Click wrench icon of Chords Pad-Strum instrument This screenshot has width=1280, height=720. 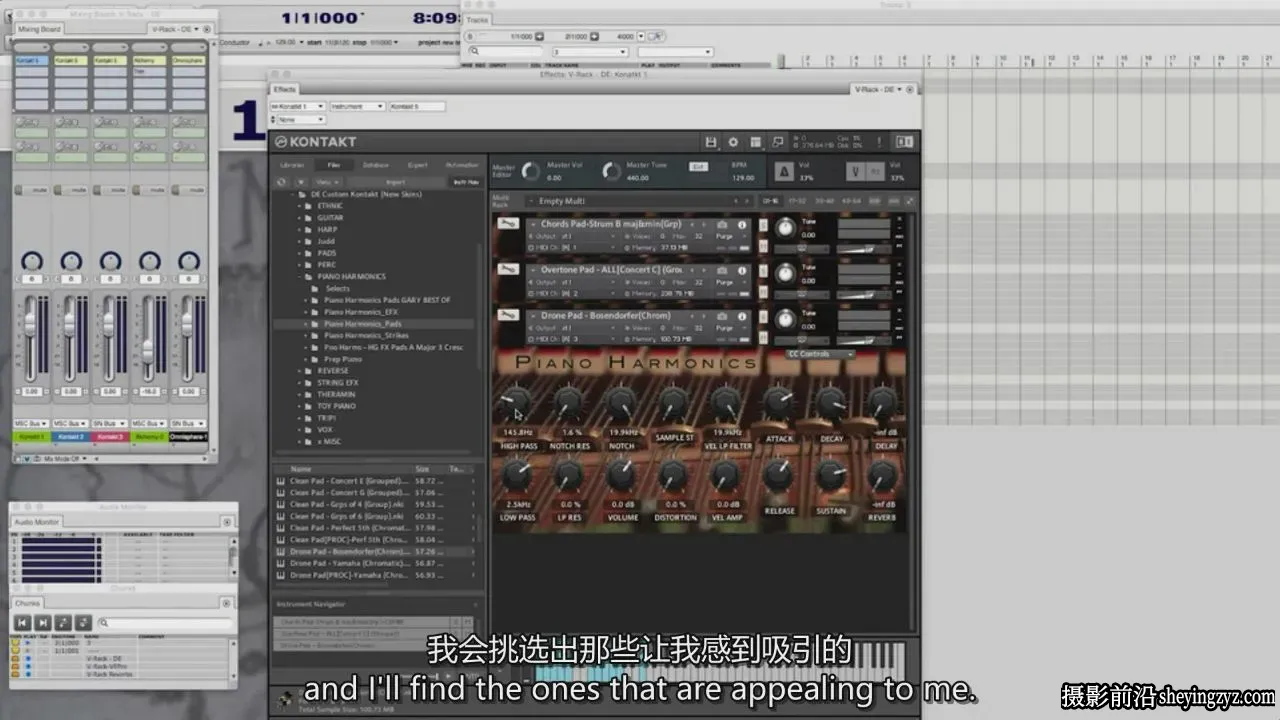click(x=508, y=224)
